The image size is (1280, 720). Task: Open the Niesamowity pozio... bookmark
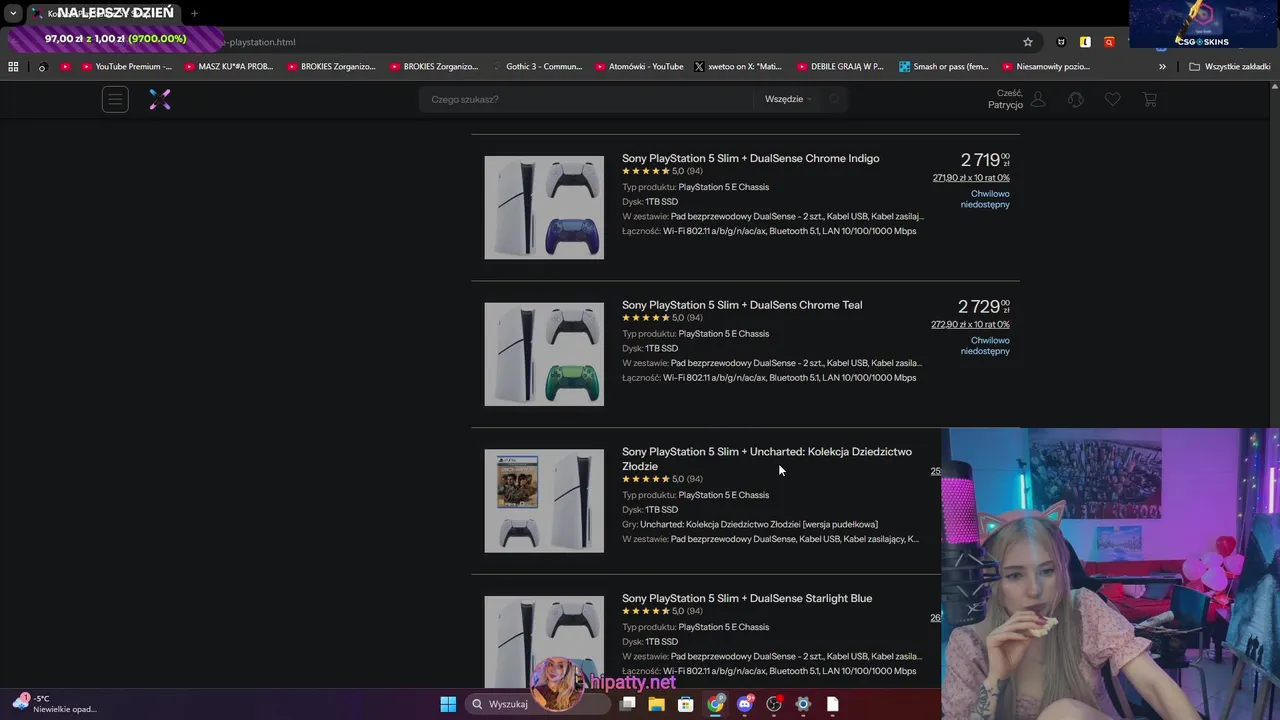coord(1045,67)
